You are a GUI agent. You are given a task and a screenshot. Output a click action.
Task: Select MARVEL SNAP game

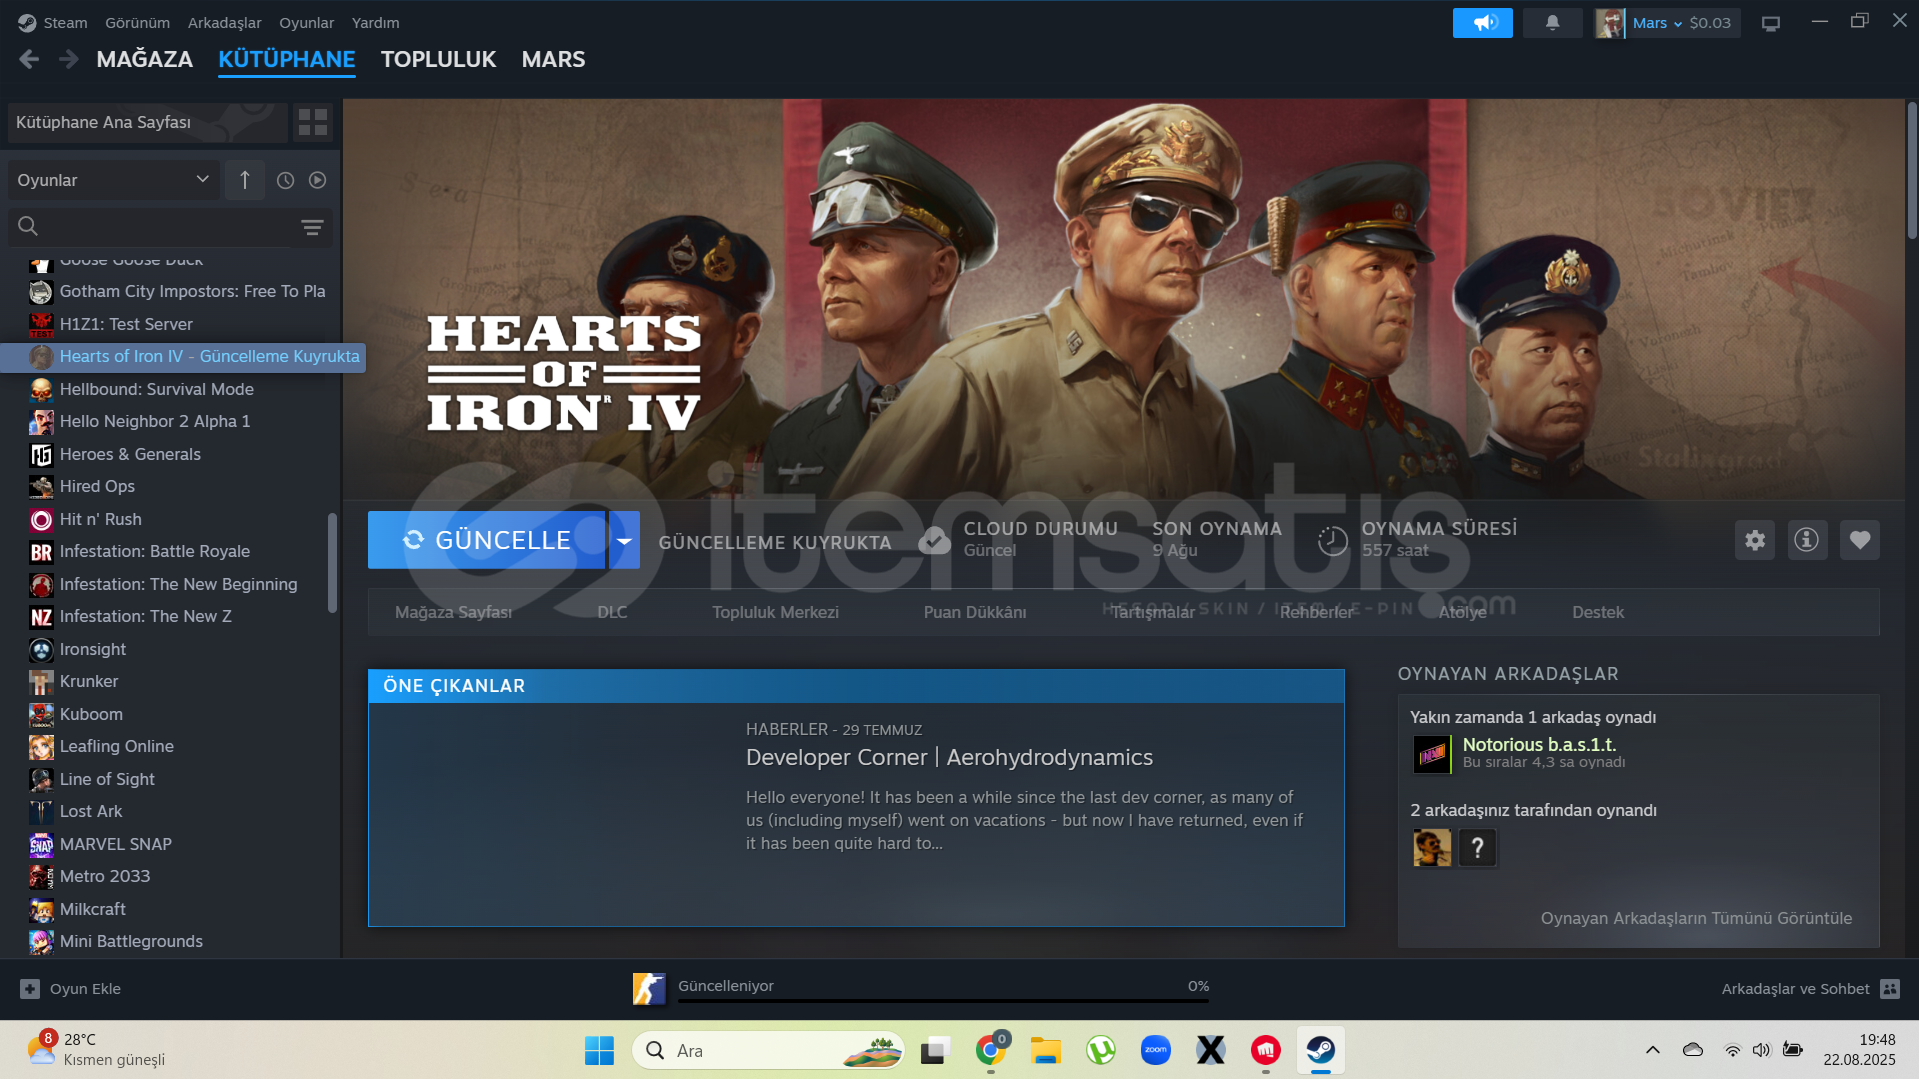116,844
